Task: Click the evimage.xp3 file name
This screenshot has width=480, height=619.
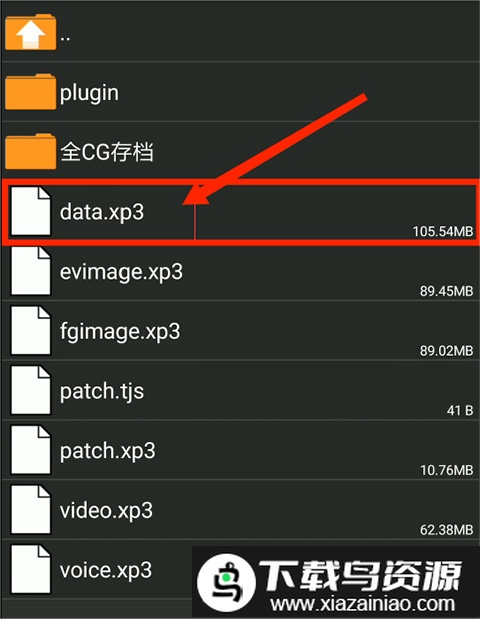Action: pos(121,272)
